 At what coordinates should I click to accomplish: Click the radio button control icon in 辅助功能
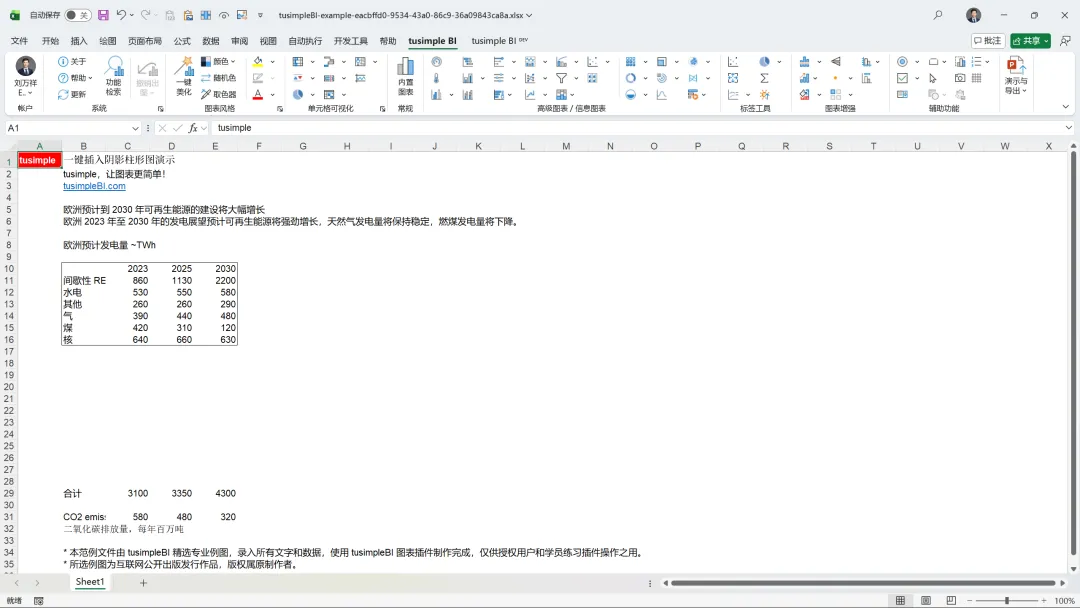pos(902,61)
